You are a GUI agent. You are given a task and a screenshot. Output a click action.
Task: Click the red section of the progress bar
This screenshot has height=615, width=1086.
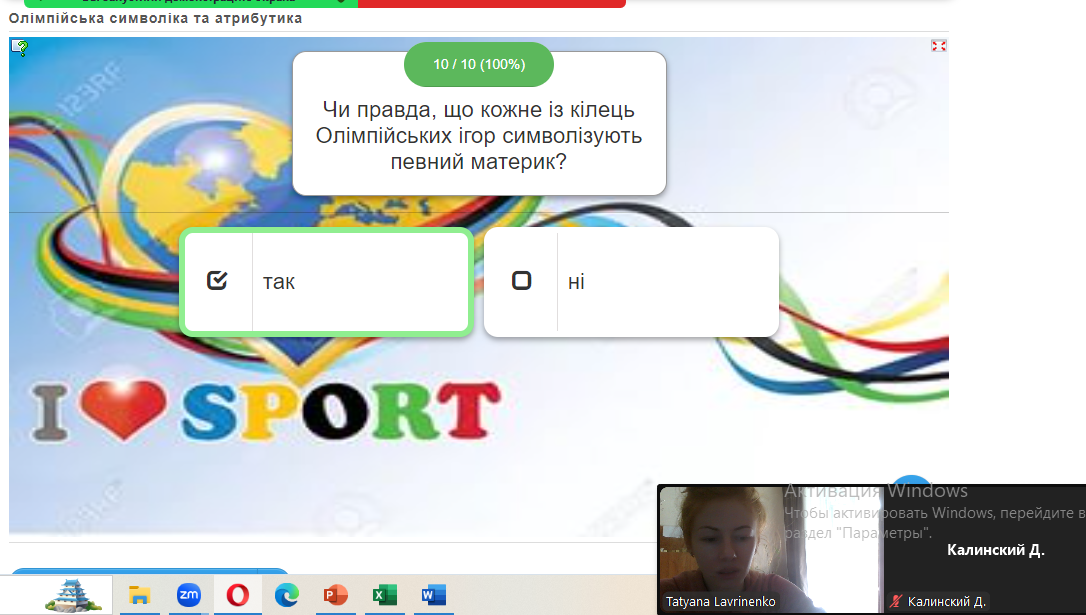[492, 3]
